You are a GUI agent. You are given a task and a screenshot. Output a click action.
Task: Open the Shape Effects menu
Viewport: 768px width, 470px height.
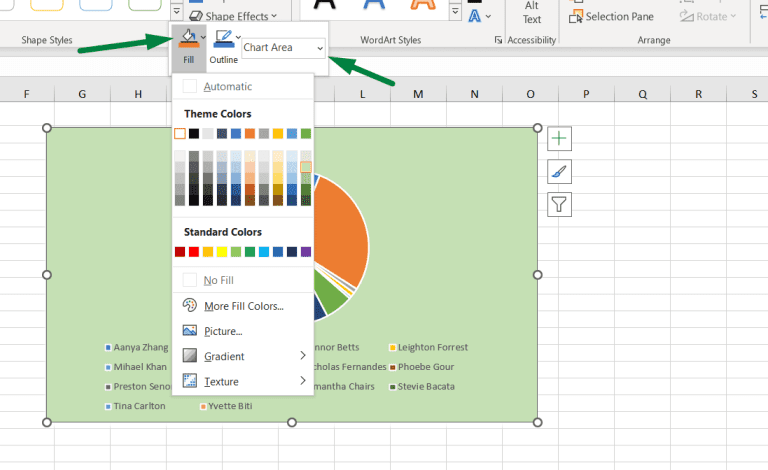(233, 16)
